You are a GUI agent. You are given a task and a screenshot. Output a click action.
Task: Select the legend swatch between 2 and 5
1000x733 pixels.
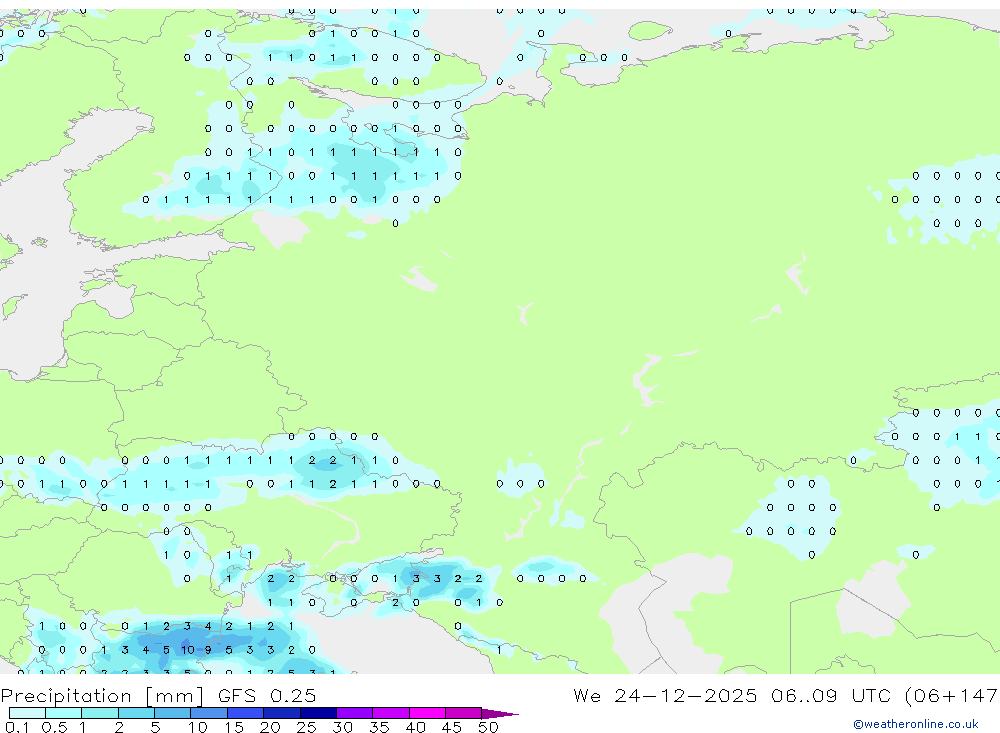click(x=136, y=713)
